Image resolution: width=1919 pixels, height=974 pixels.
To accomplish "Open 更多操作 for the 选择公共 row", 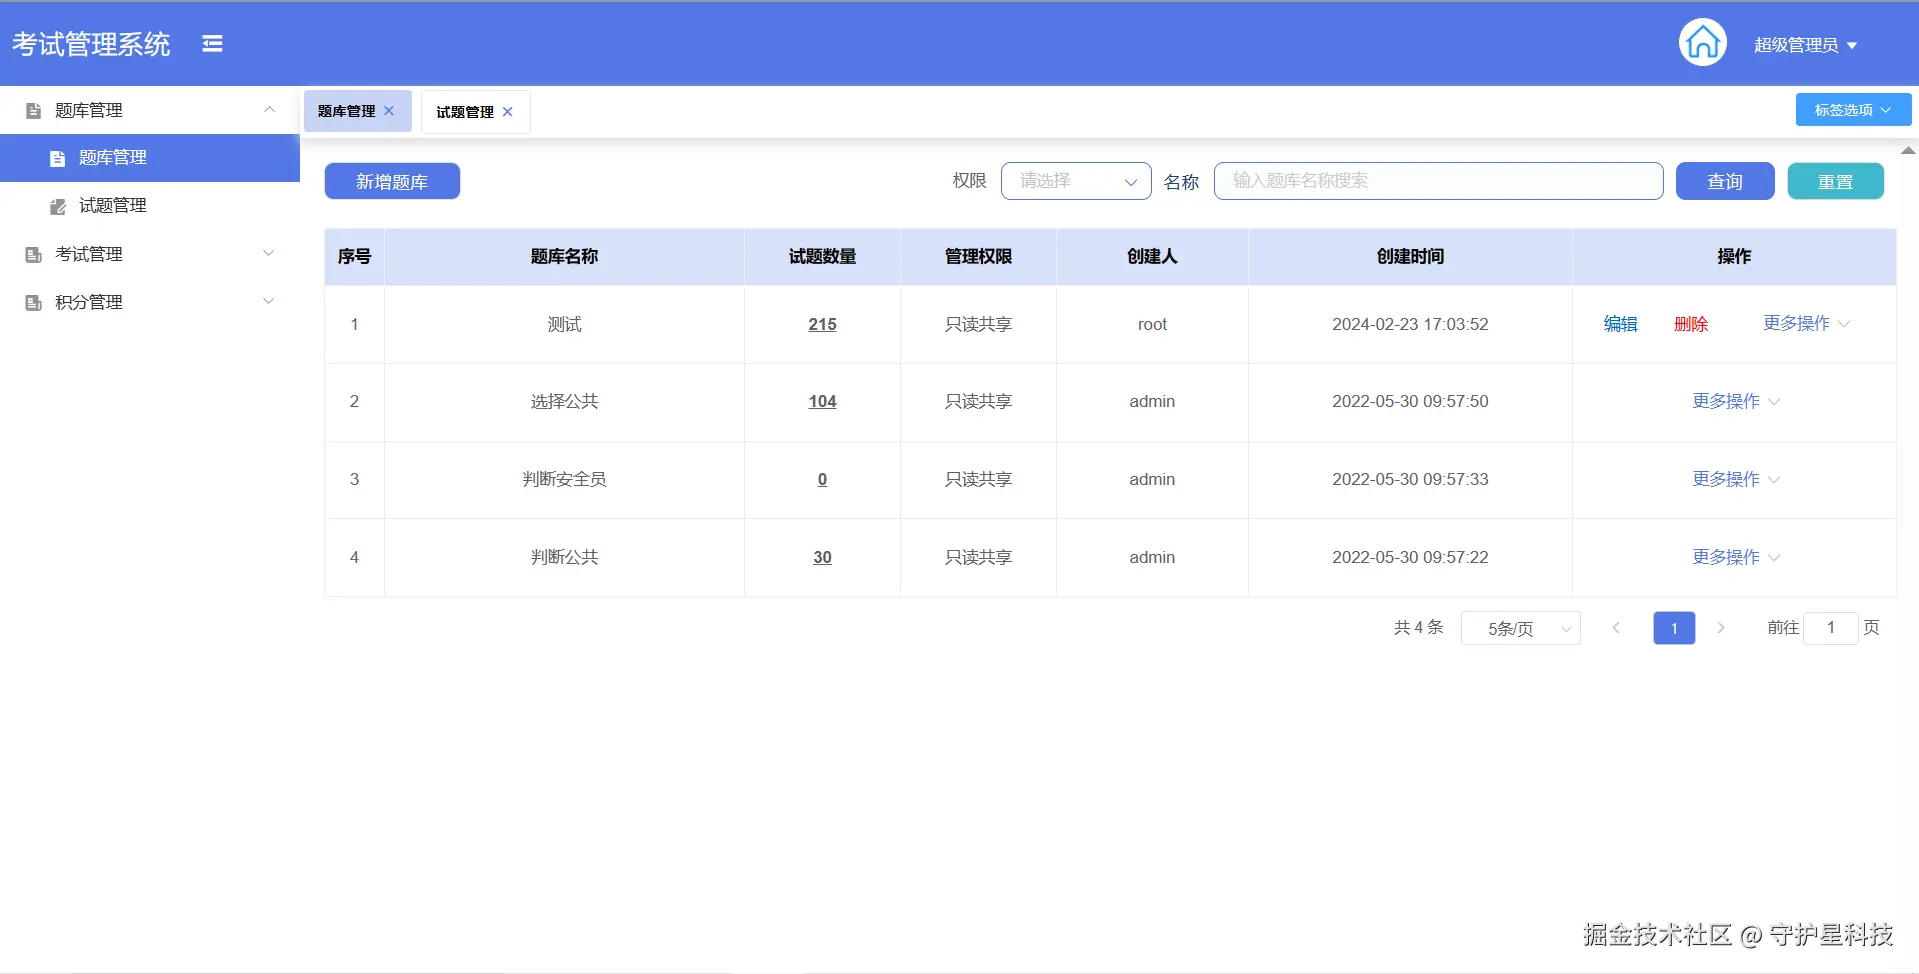I will (1727, 401).
